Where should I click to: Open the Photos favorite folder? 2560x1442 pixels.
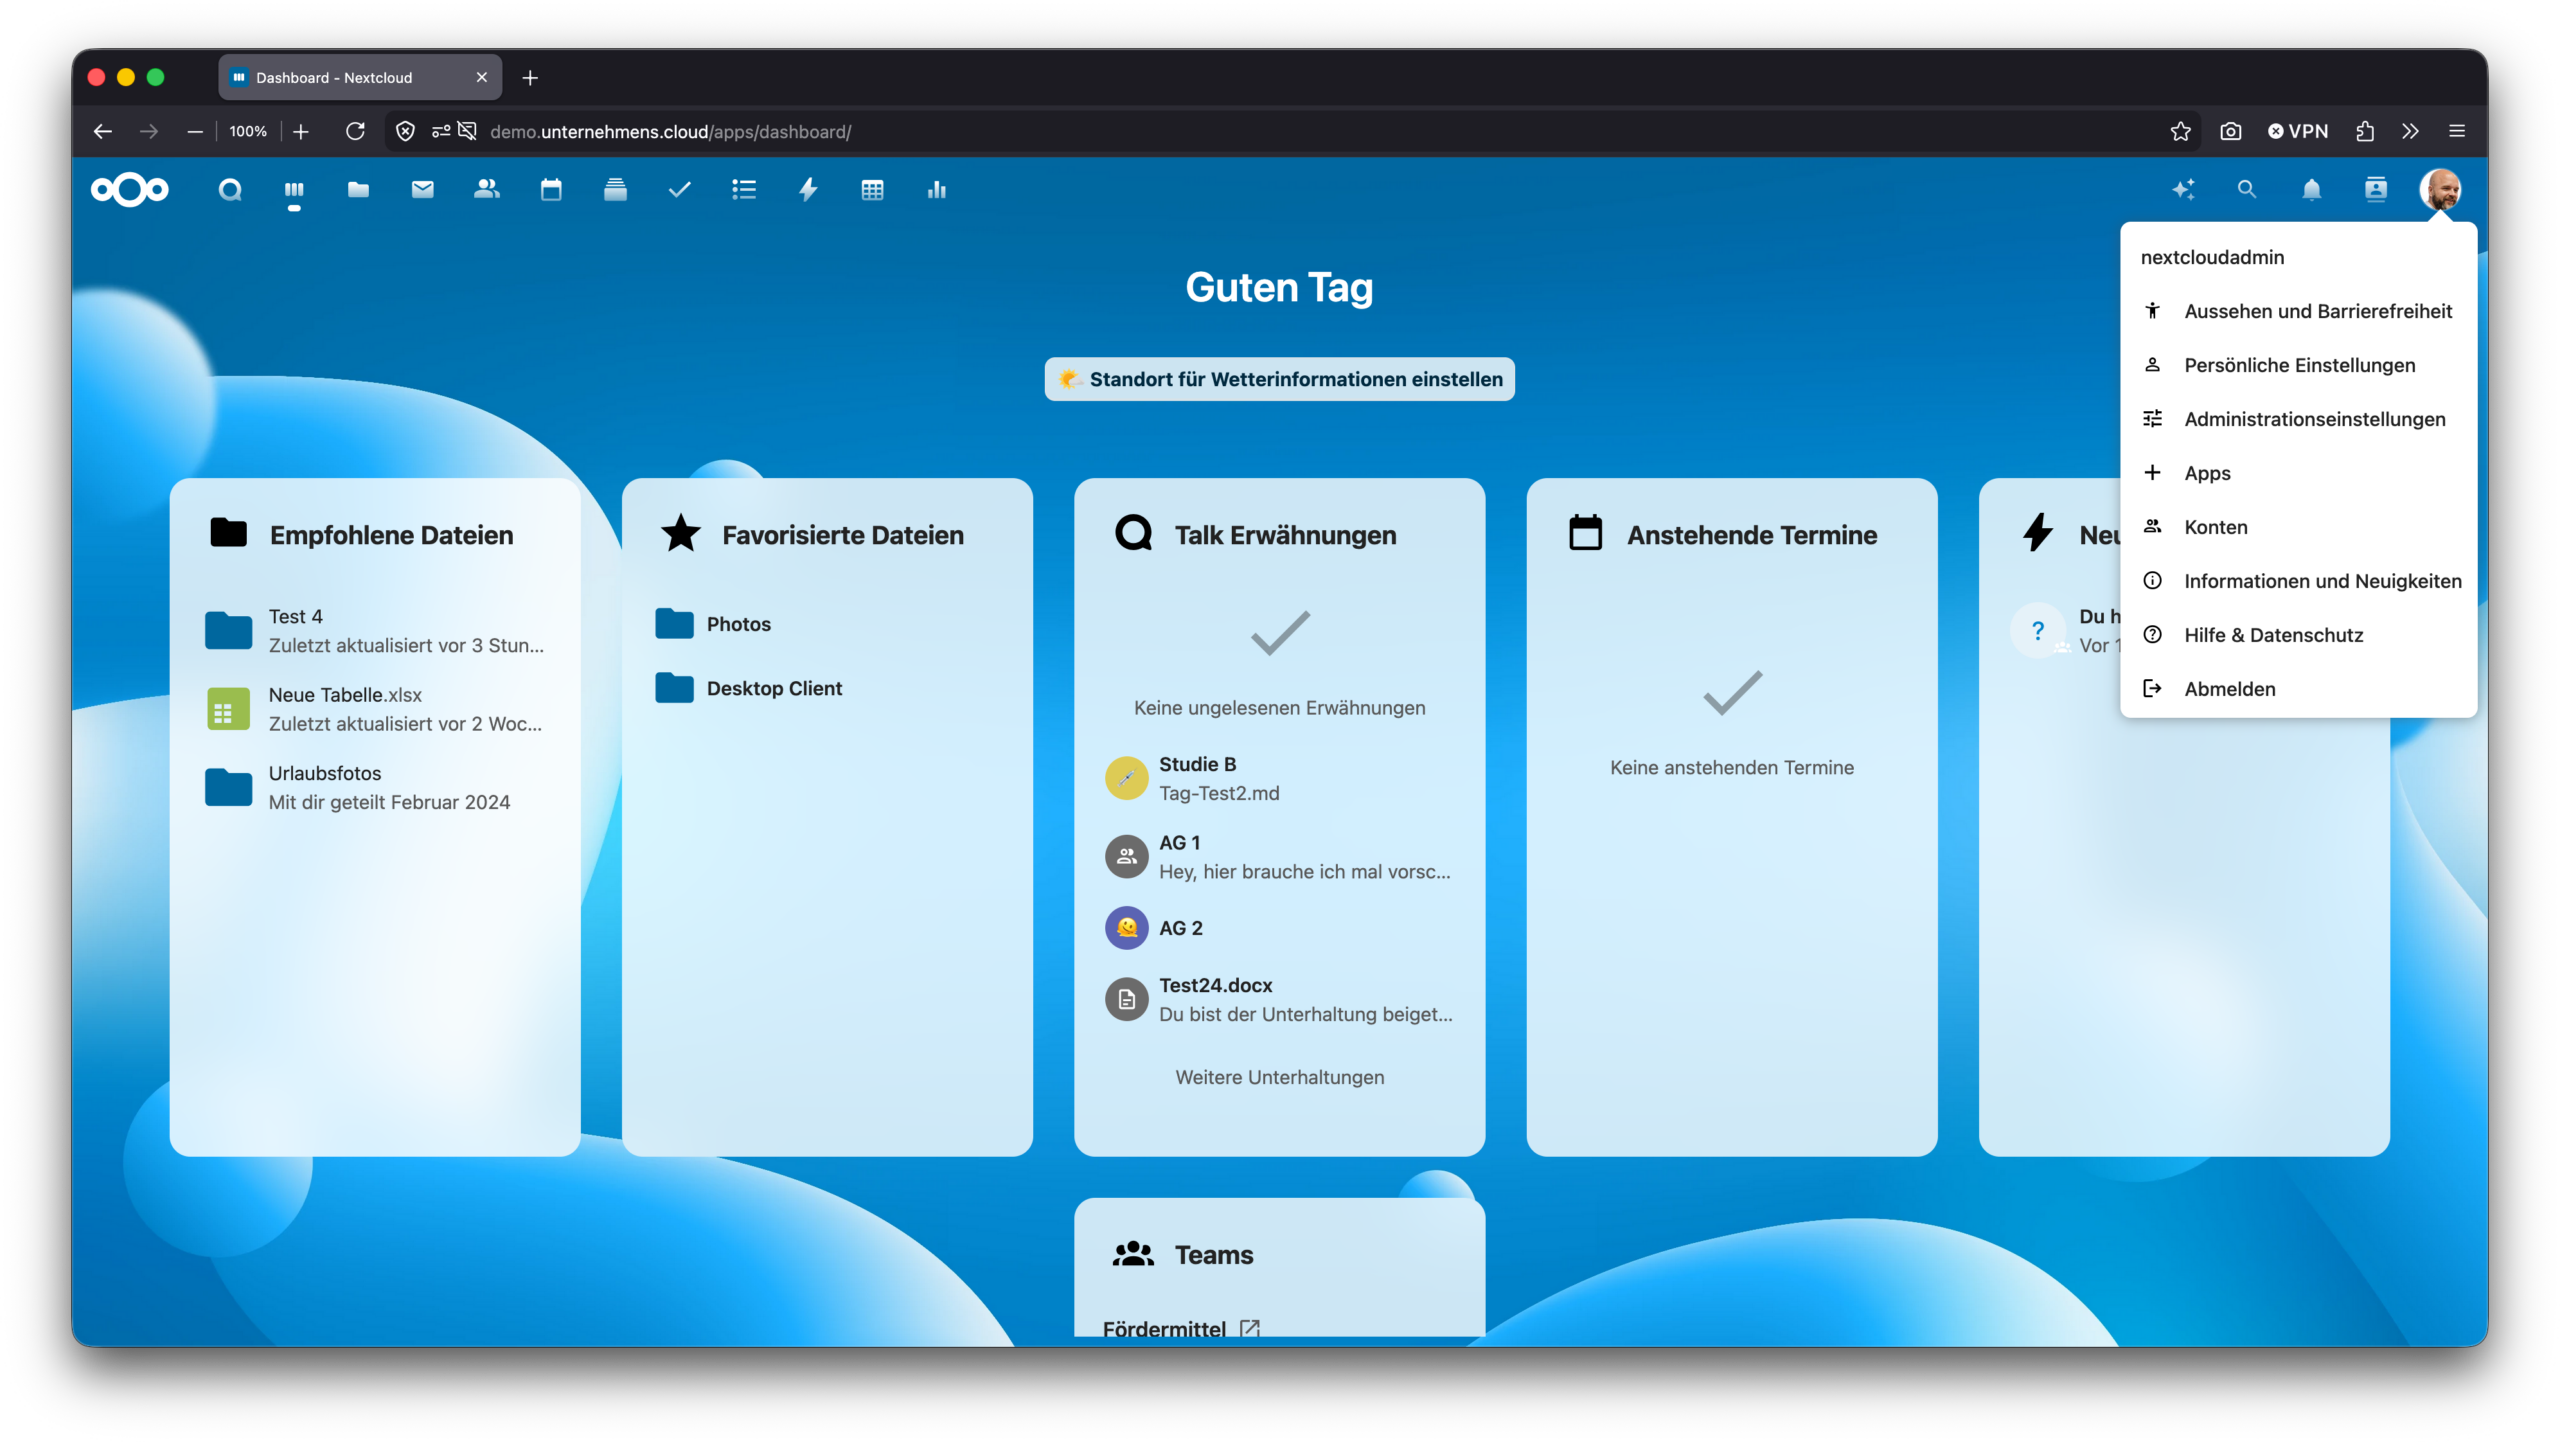pyautogui.click(x=739, y=623)
